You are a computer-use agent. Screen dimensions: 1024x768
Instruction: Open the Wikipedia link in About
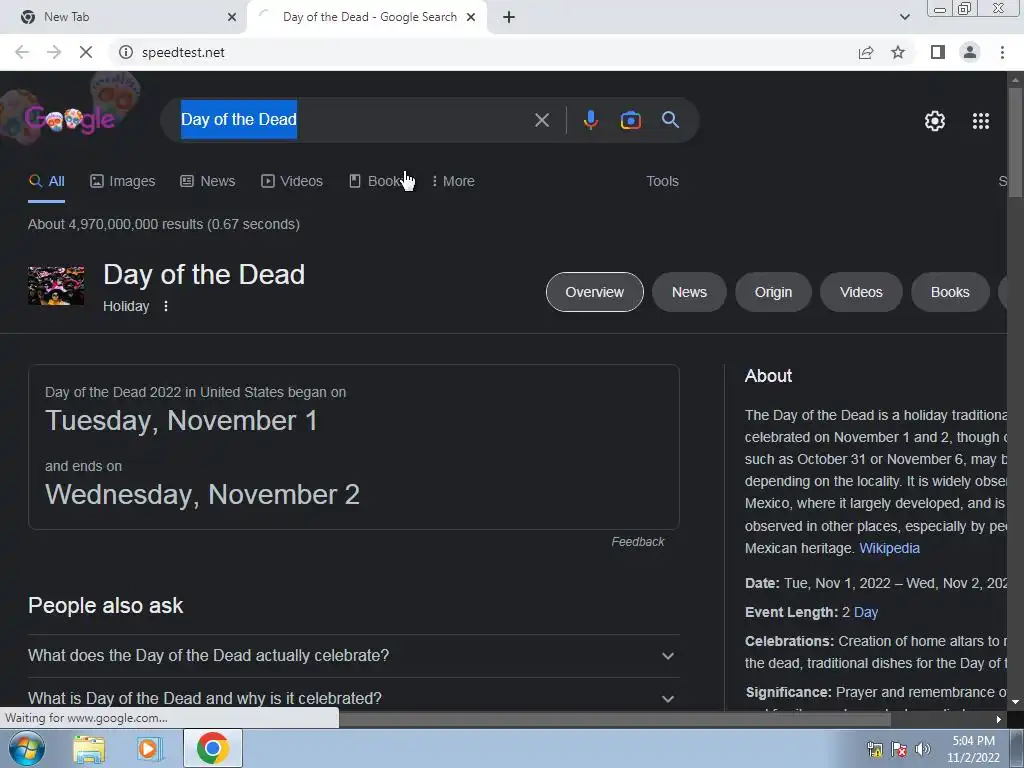pyautogui.click(x=889, y=548)
